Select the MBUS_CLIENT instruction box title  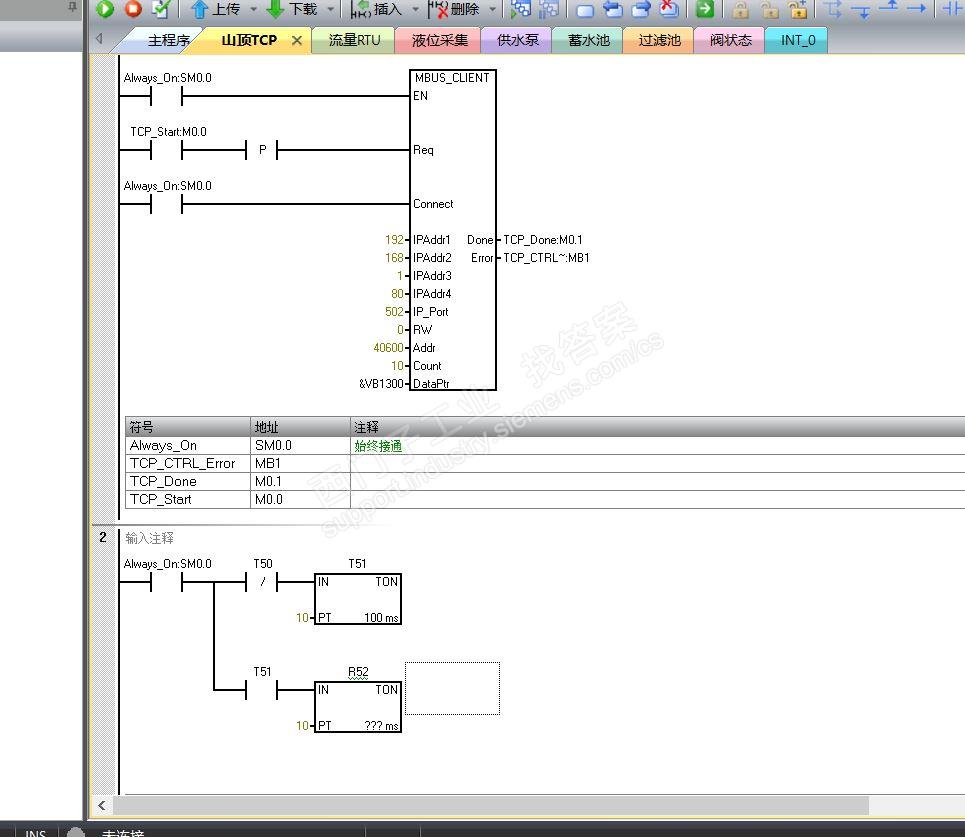click(x=452, y=78)
